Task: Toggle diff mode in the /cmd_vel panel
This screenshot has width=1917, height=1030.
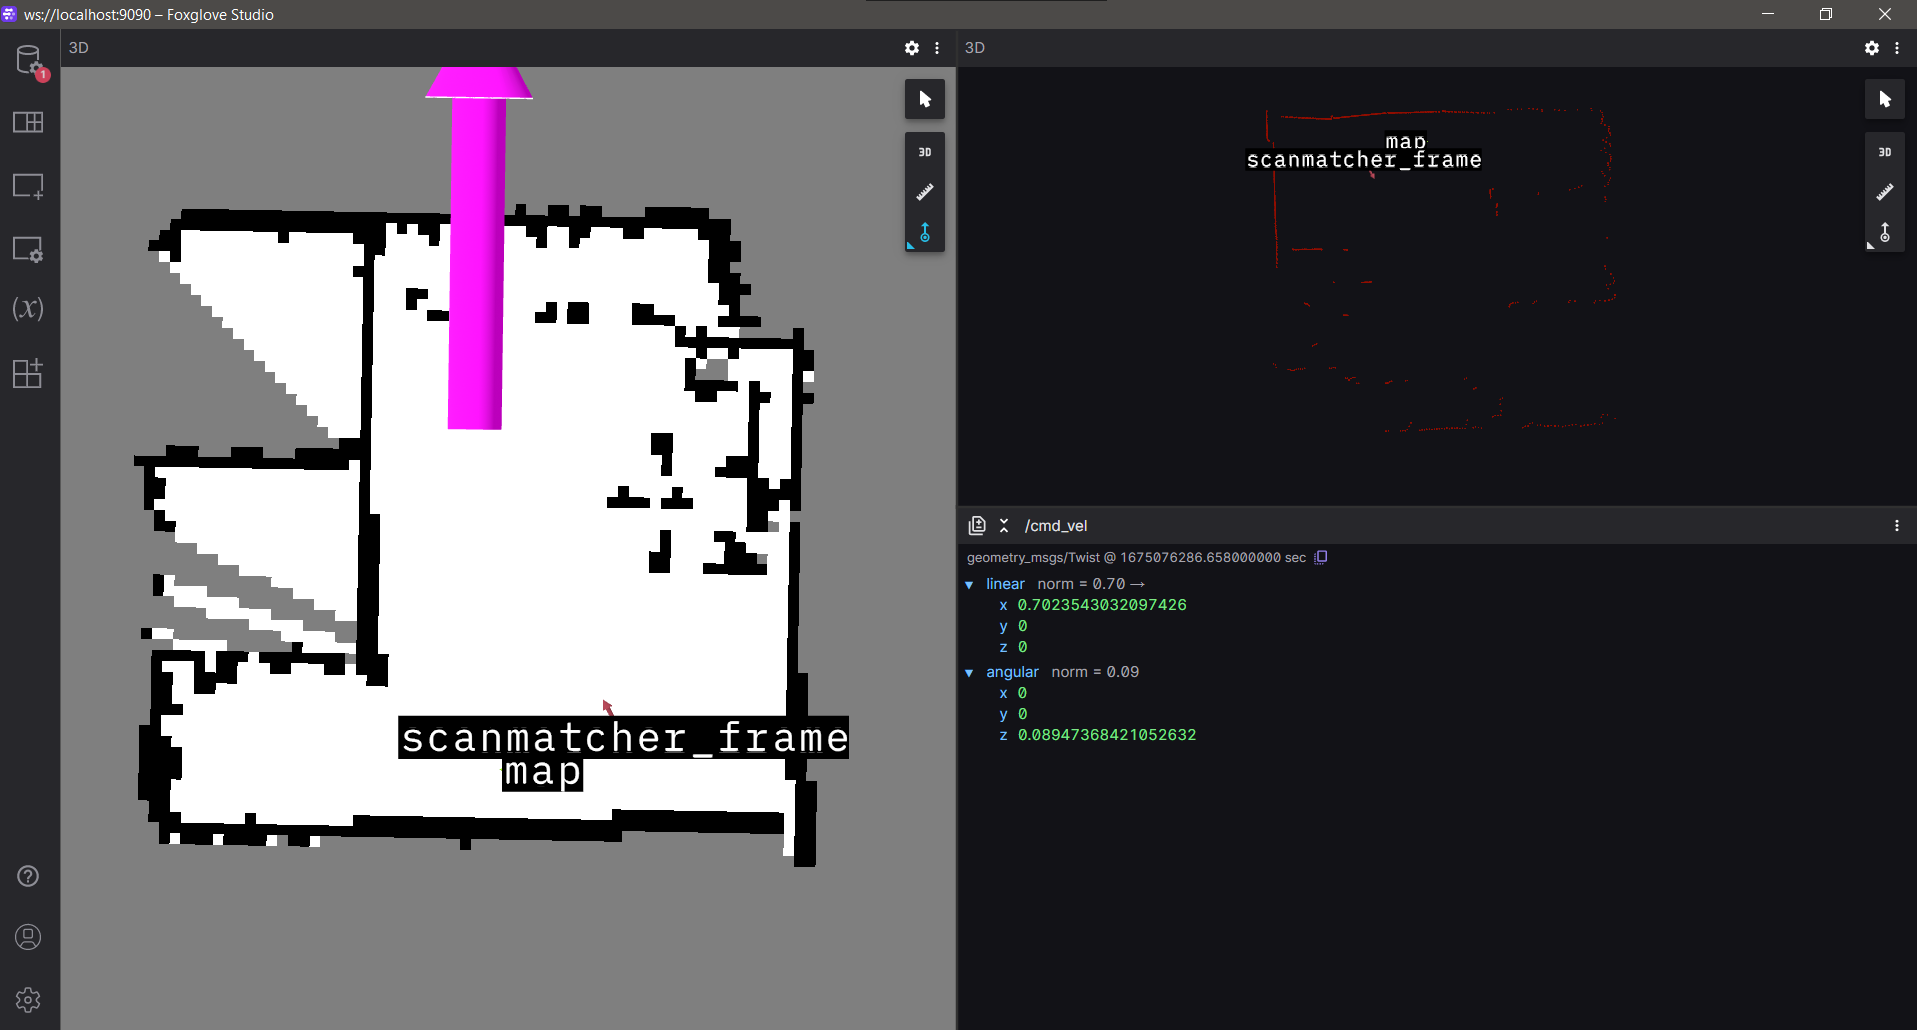Action: [x=977, y=526]
